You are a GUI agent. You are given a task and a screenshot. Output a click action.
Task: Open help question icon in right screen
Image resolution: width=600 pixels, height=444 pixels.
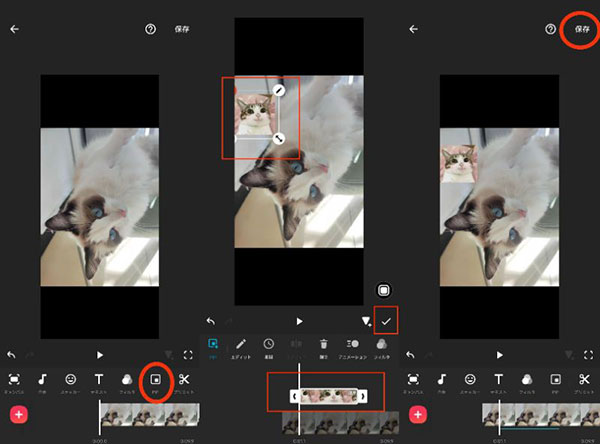(x=550, y=29)
